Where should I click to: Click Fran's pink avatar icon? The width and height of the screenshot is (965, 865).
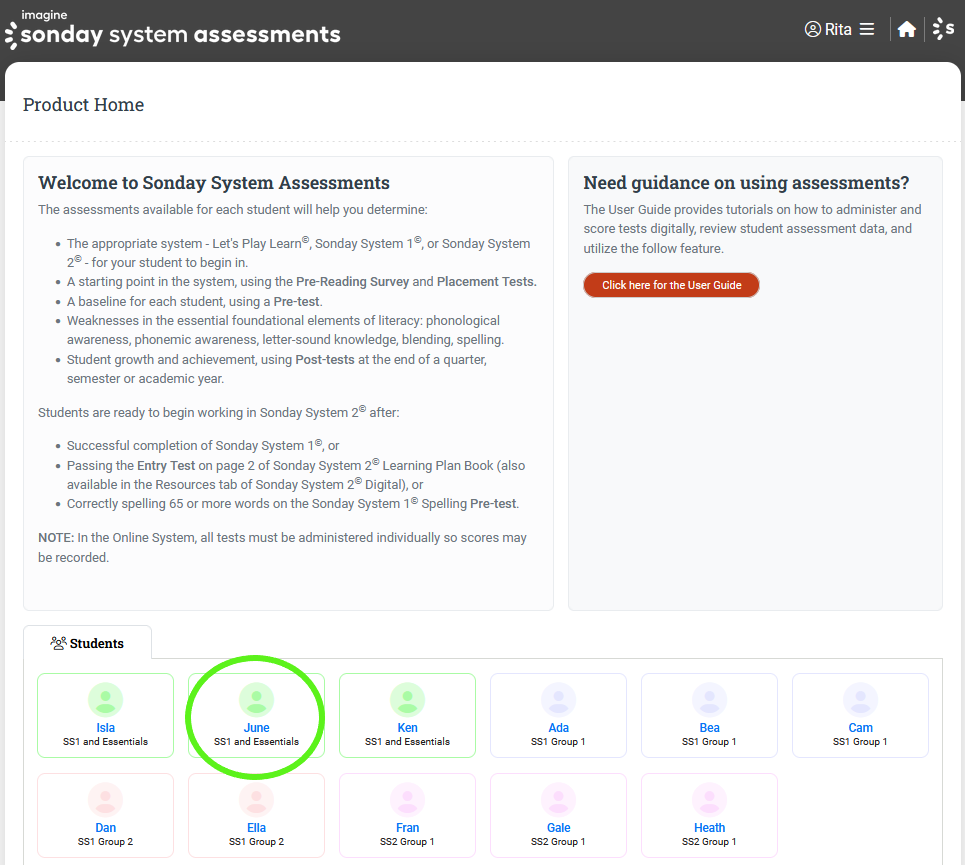tap(408, 799)
